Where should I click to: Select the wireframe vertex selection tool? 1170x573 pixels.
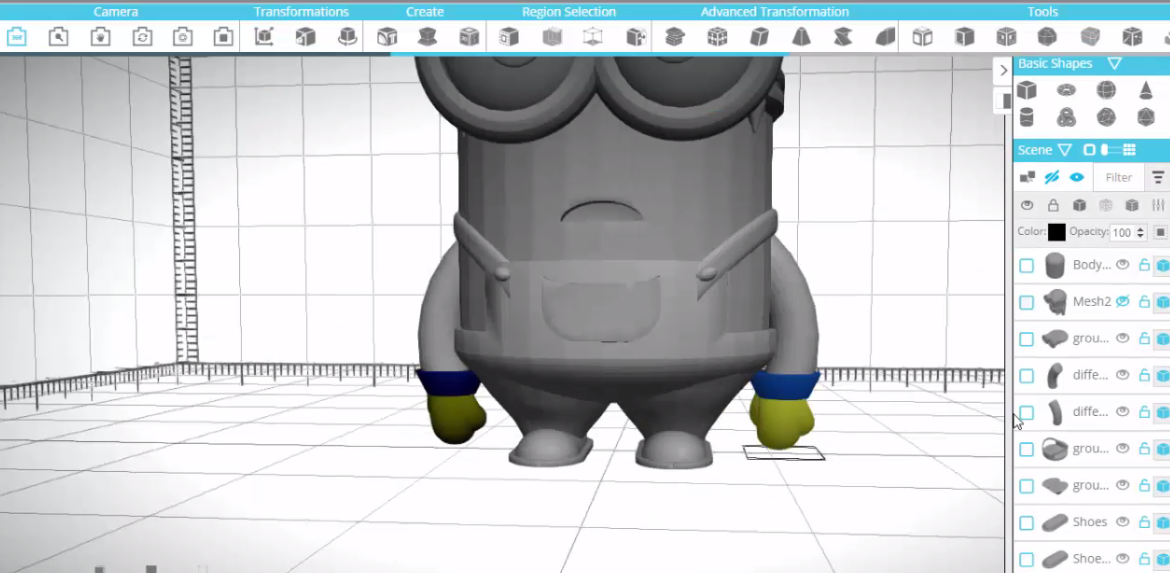pos(593,37)
